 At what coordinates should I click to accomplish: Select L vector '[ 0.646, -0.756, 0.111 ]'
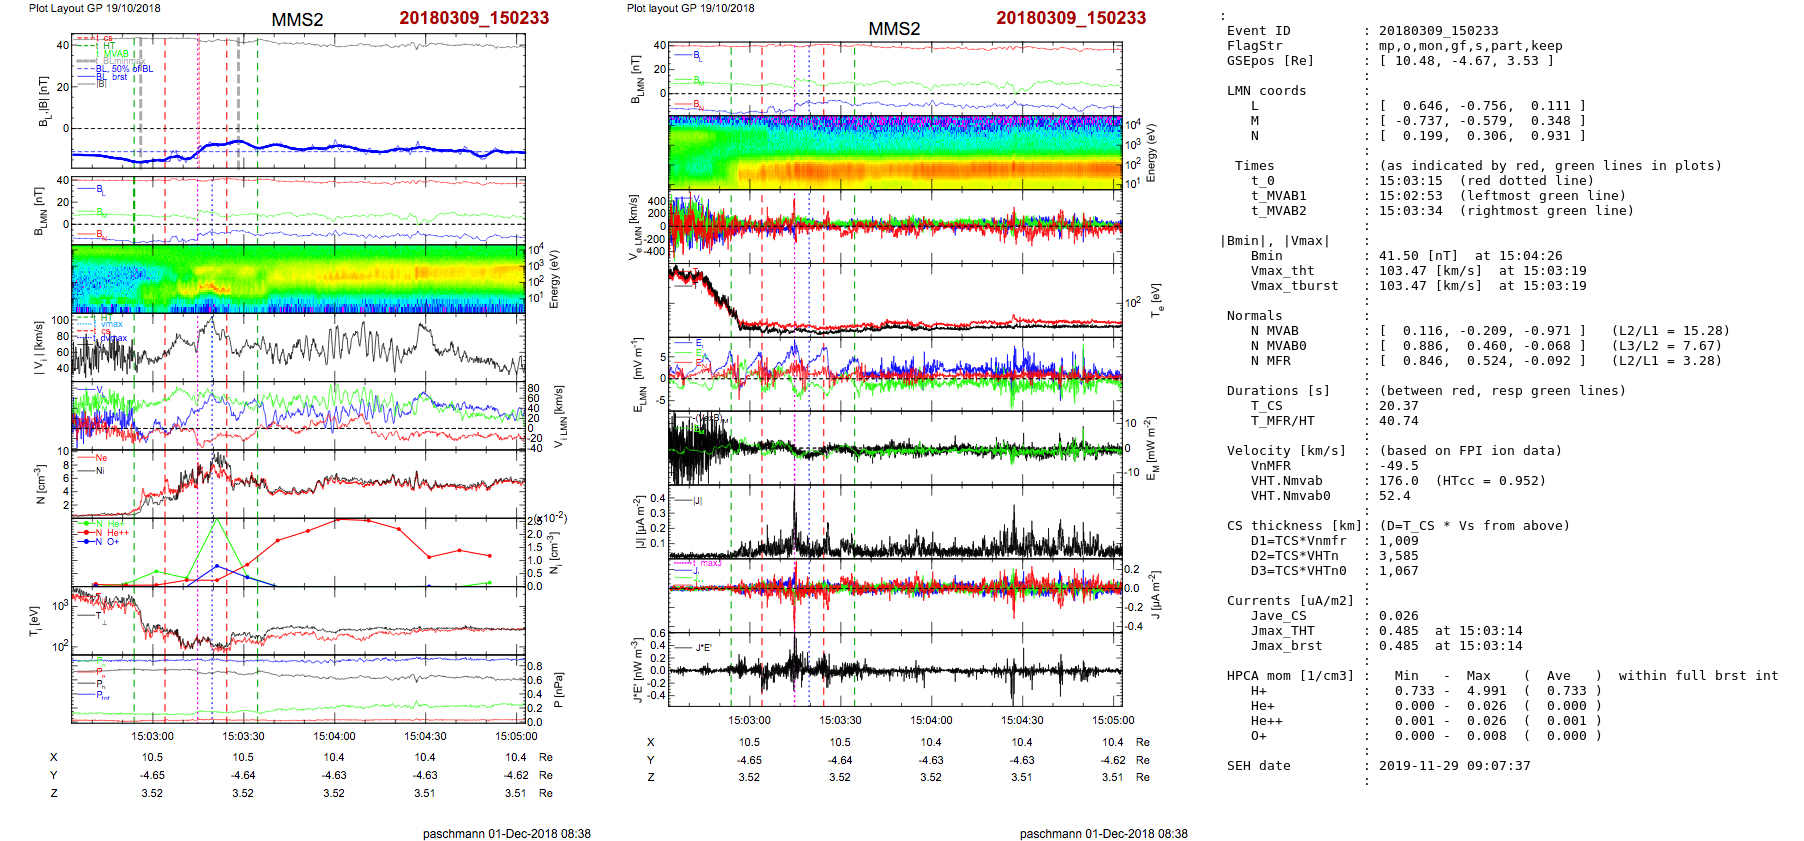click(x=1482, y=106)
